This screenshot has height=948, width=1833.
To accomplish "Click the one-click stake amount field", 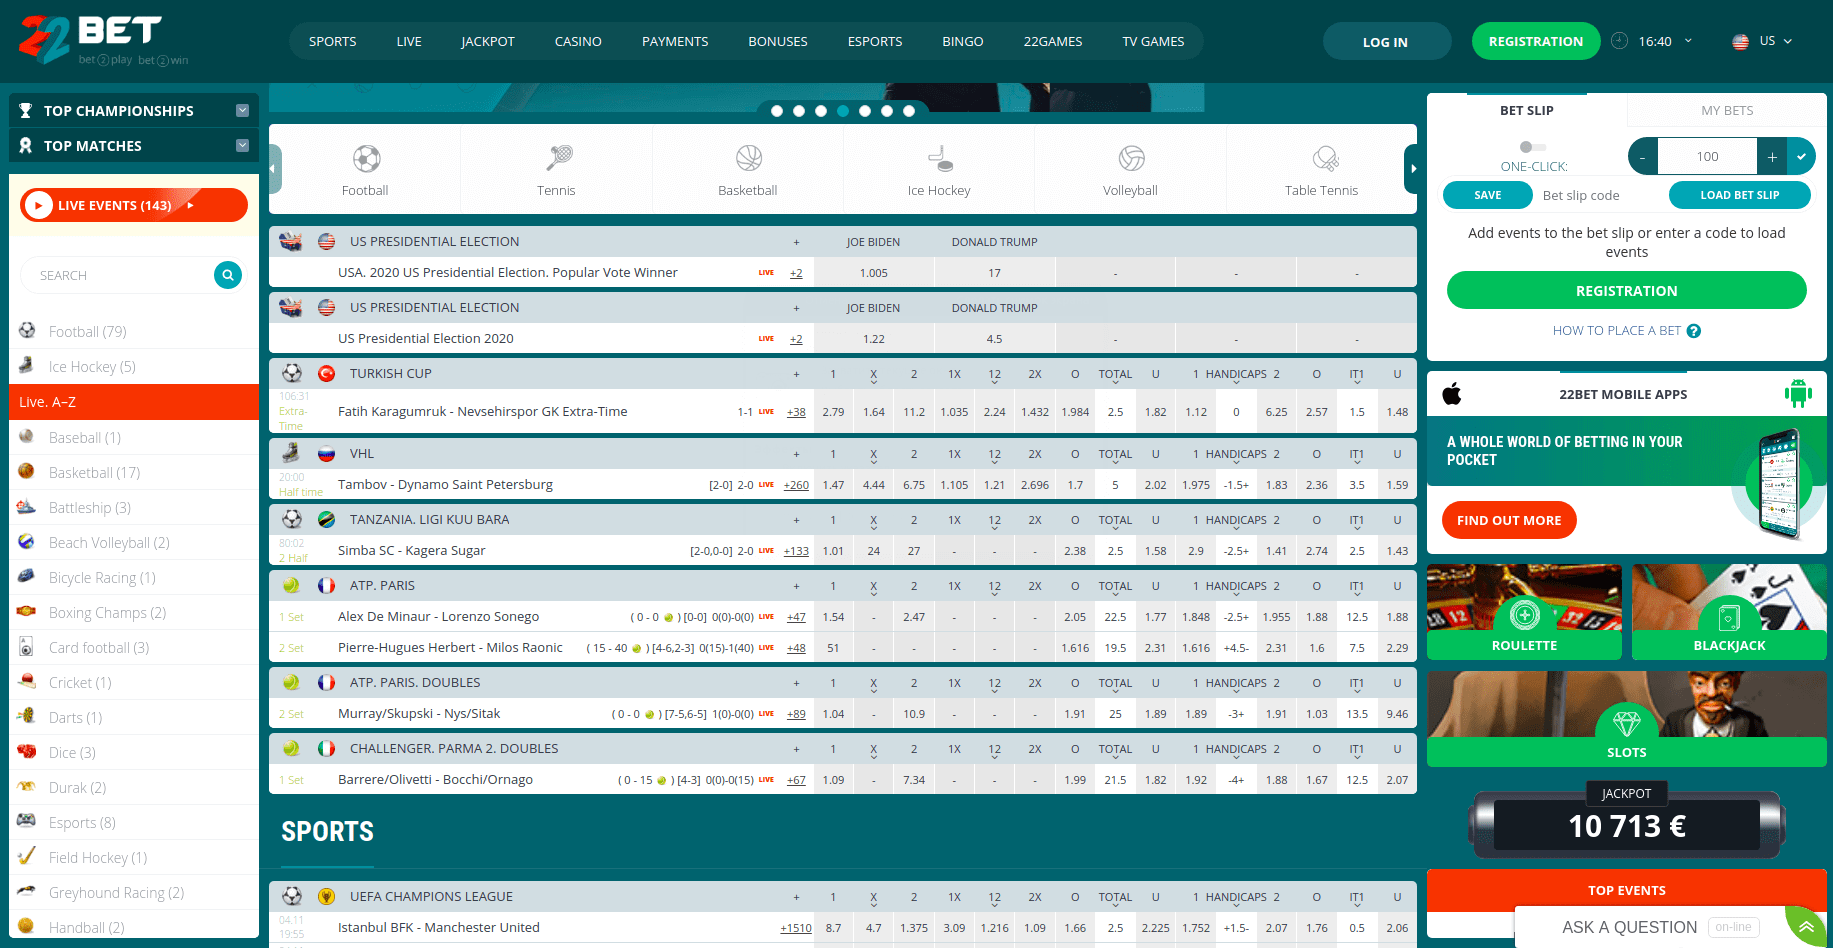I will click(x=1708, y=156).
